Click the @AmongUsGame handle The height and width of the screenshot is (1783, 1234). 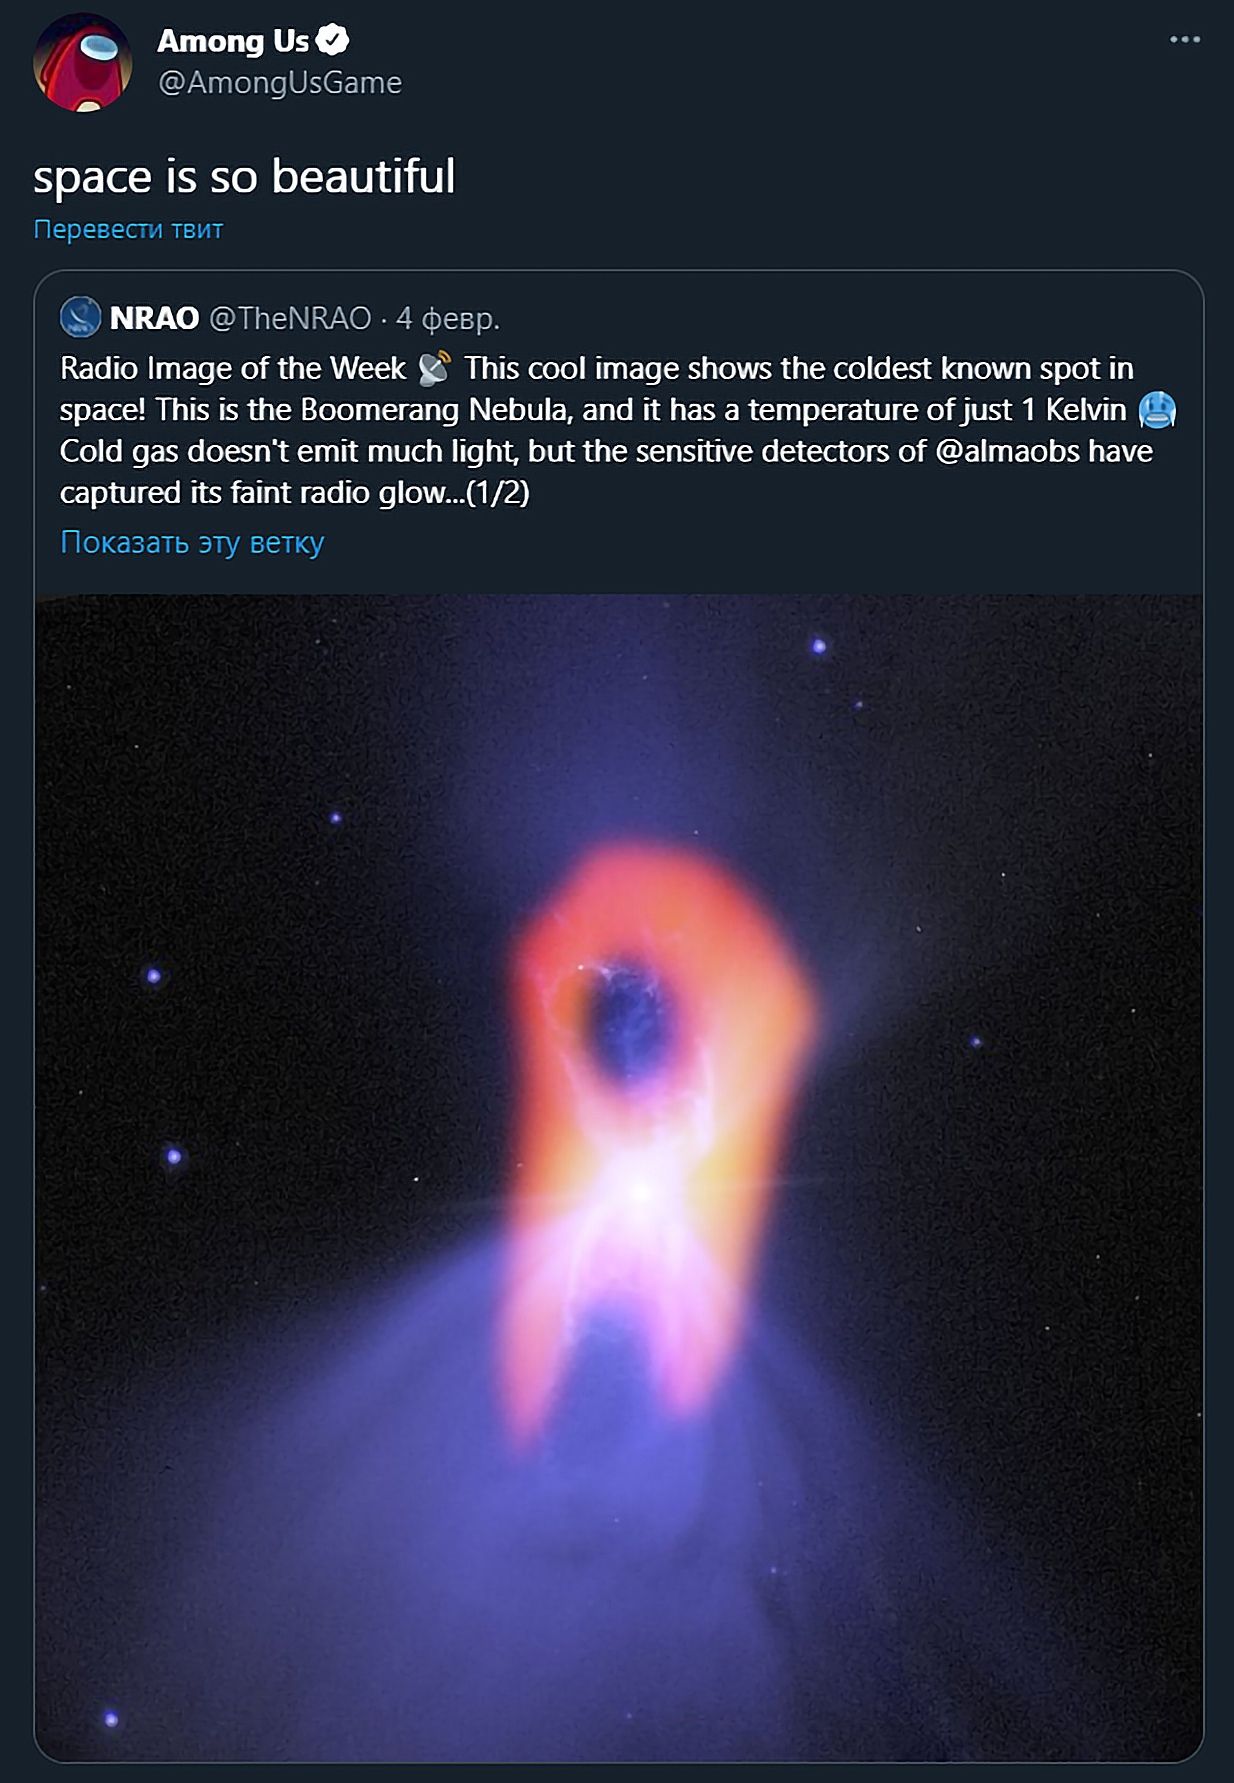click(280, 83)
